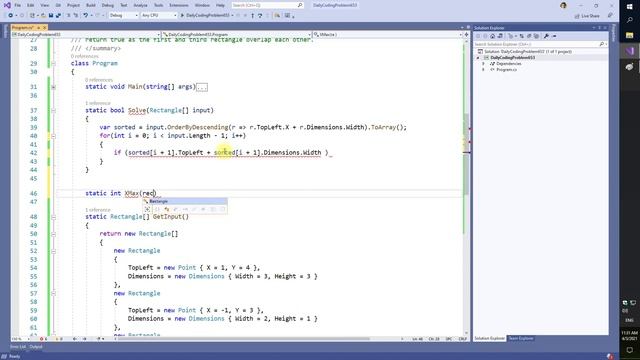
Task: Click the Windows taskbar search icon
Action: pyautogui.click(x=629, y=20)
